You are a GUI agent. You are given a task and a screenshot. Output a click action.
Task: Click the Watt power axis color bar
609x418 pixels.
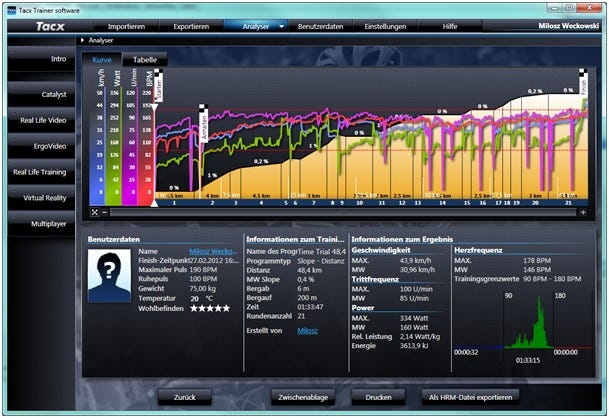coord(113,146)
